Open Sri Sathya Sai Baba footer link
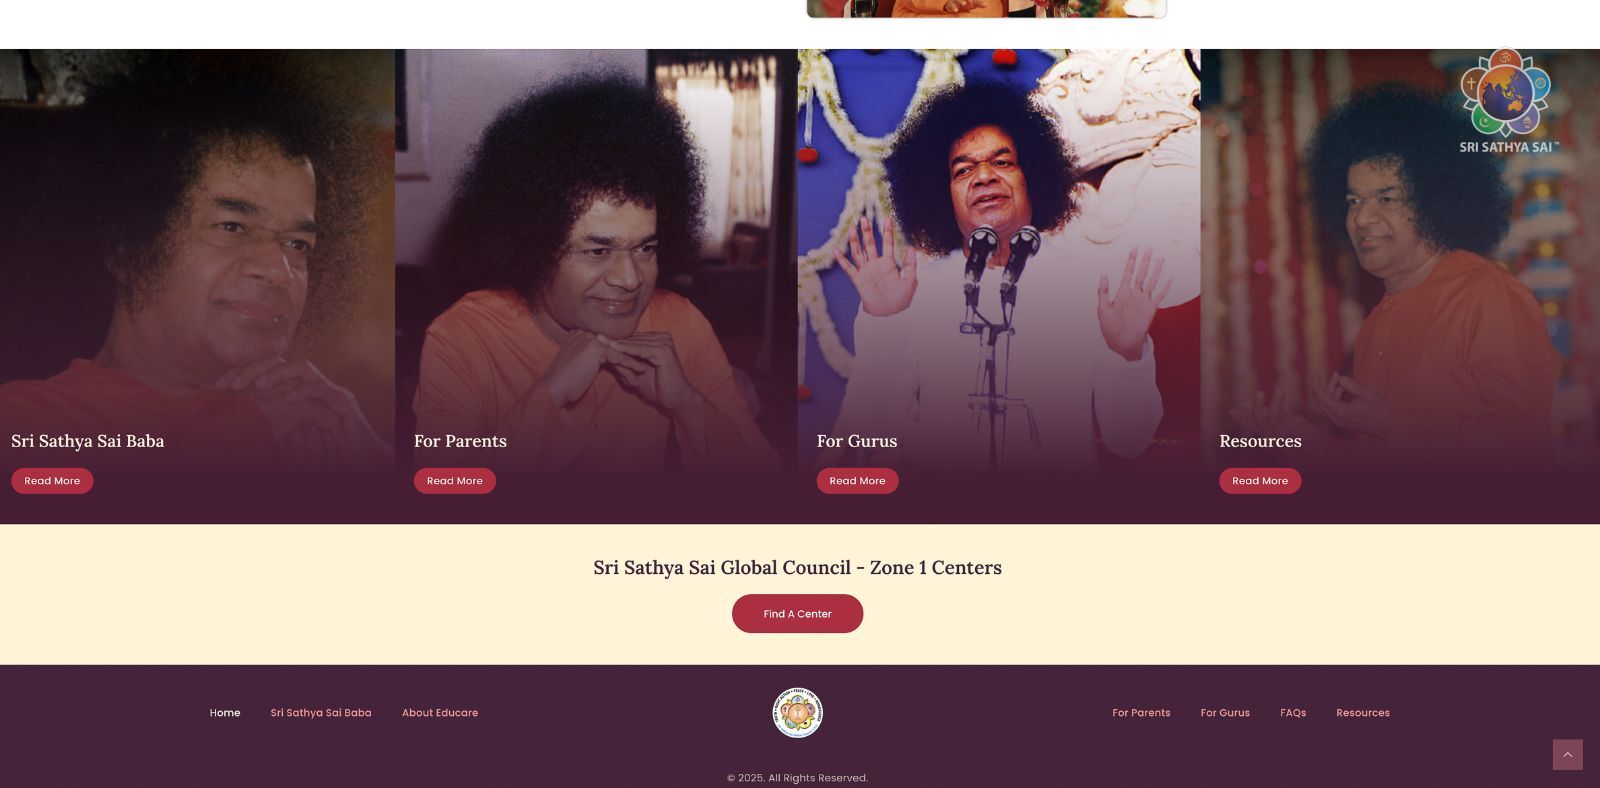The width and height of the screenshot is (1600, 788). pos(321,713)
